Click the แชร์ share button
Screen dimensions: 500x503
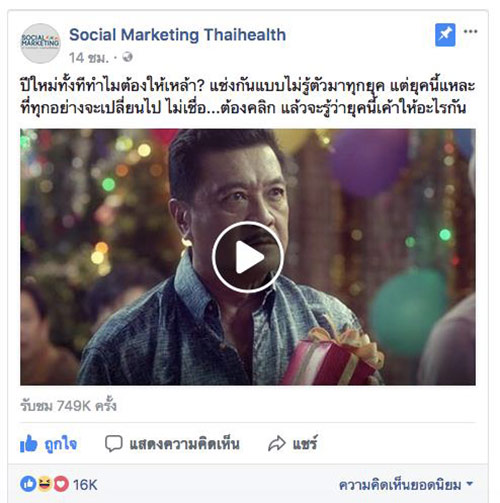tap(293, 444)
